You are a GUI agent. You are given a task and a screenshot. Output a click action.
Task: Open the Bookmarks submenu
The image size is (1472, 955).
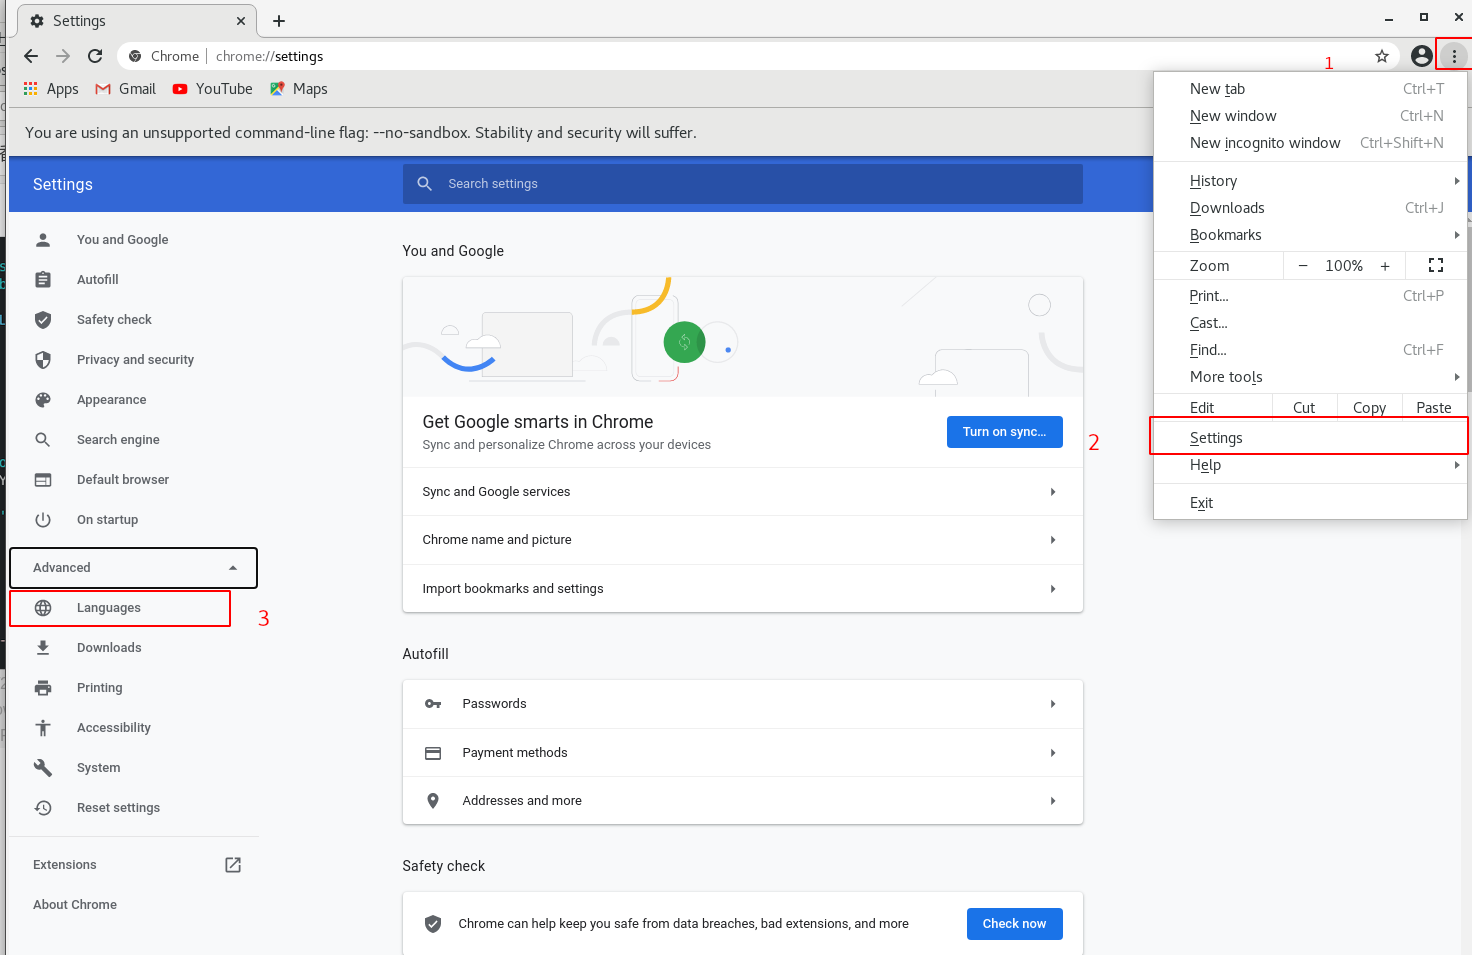point(1310,235)
